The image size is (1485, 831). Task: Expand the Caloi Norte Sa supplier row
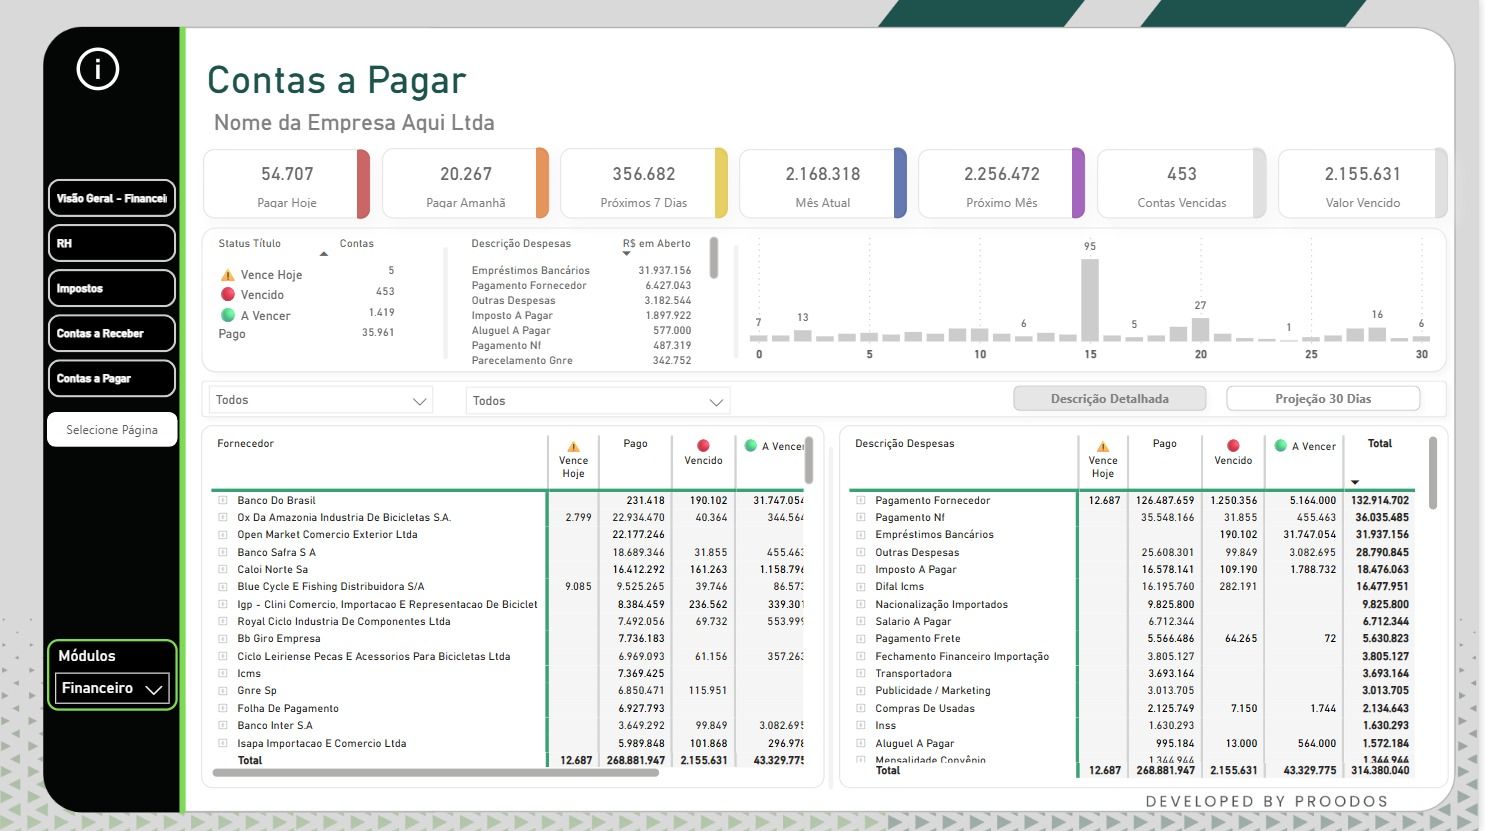pyautogui.click(x=223, y=569)
